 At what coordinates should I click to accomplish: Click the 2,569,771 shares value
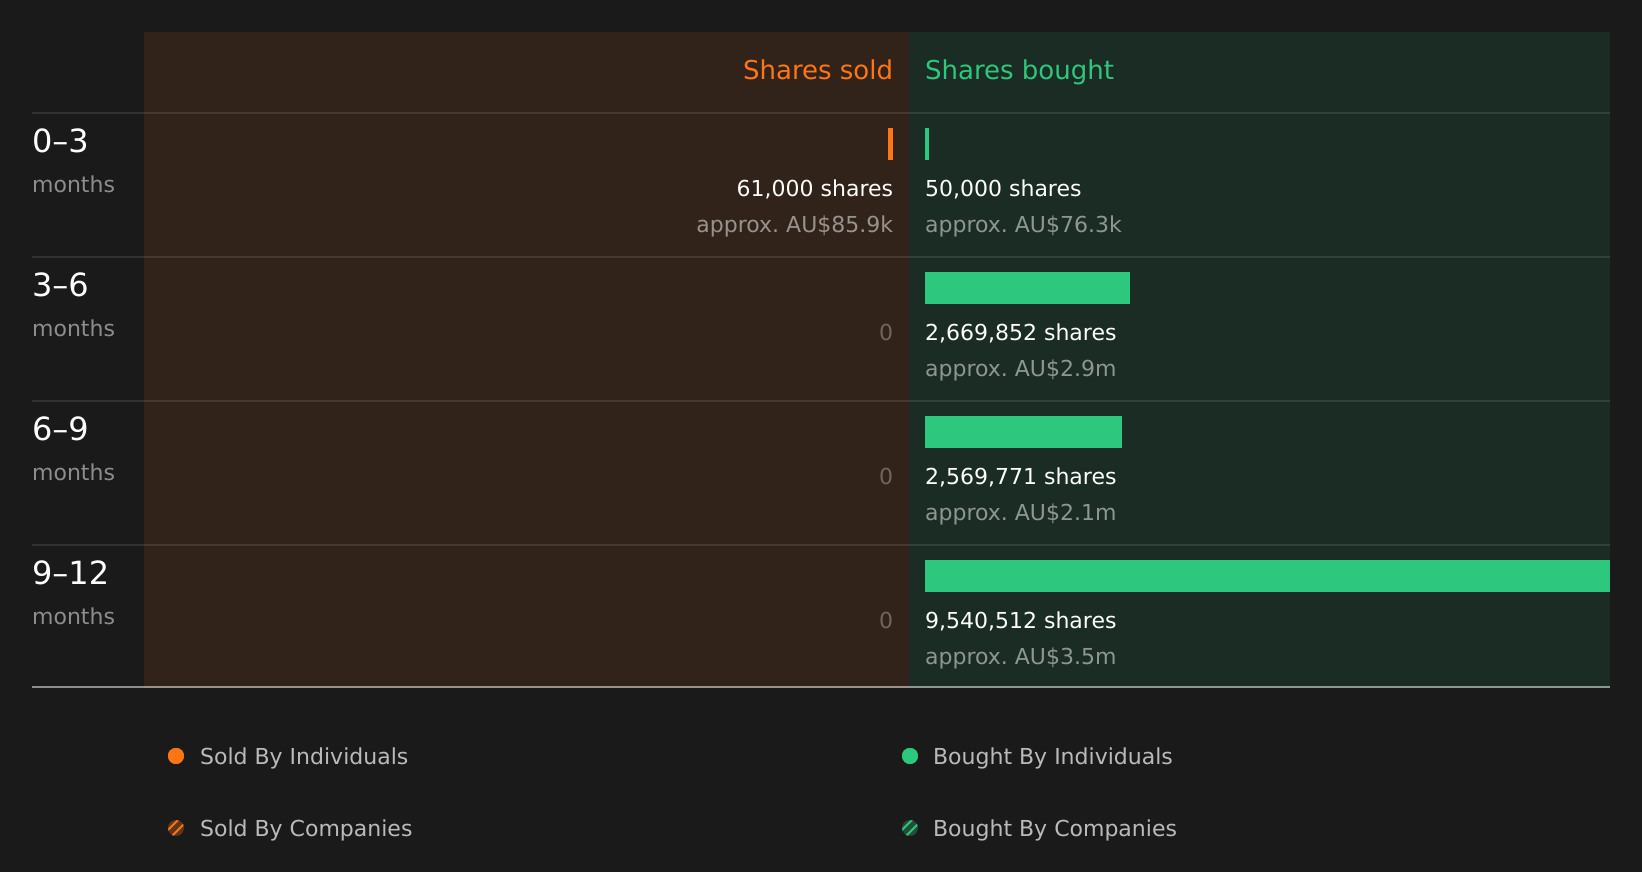click(x=1020, y=477)
